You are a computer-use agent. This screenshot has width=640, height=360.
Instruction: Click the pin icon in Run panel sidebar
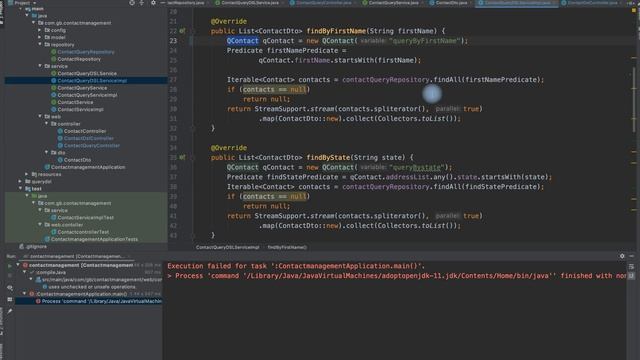[x=10, y=311]
